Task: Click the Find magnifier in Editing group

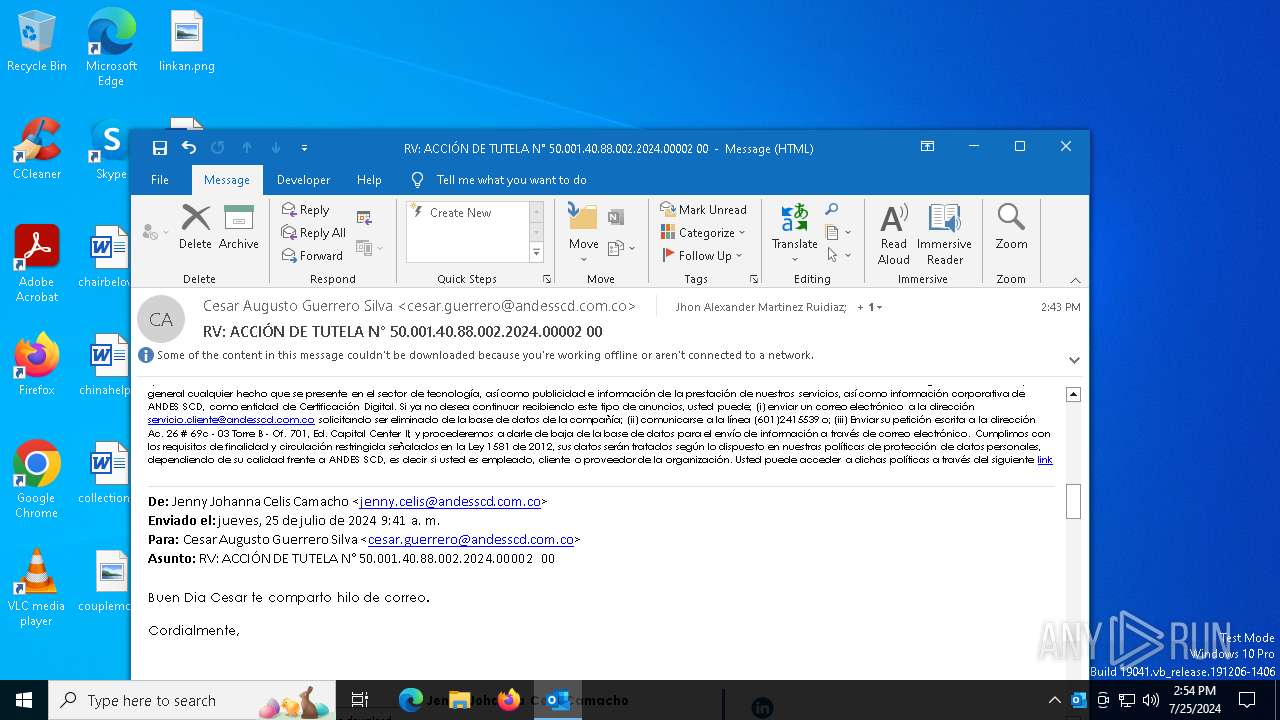Action: [832, 209]
